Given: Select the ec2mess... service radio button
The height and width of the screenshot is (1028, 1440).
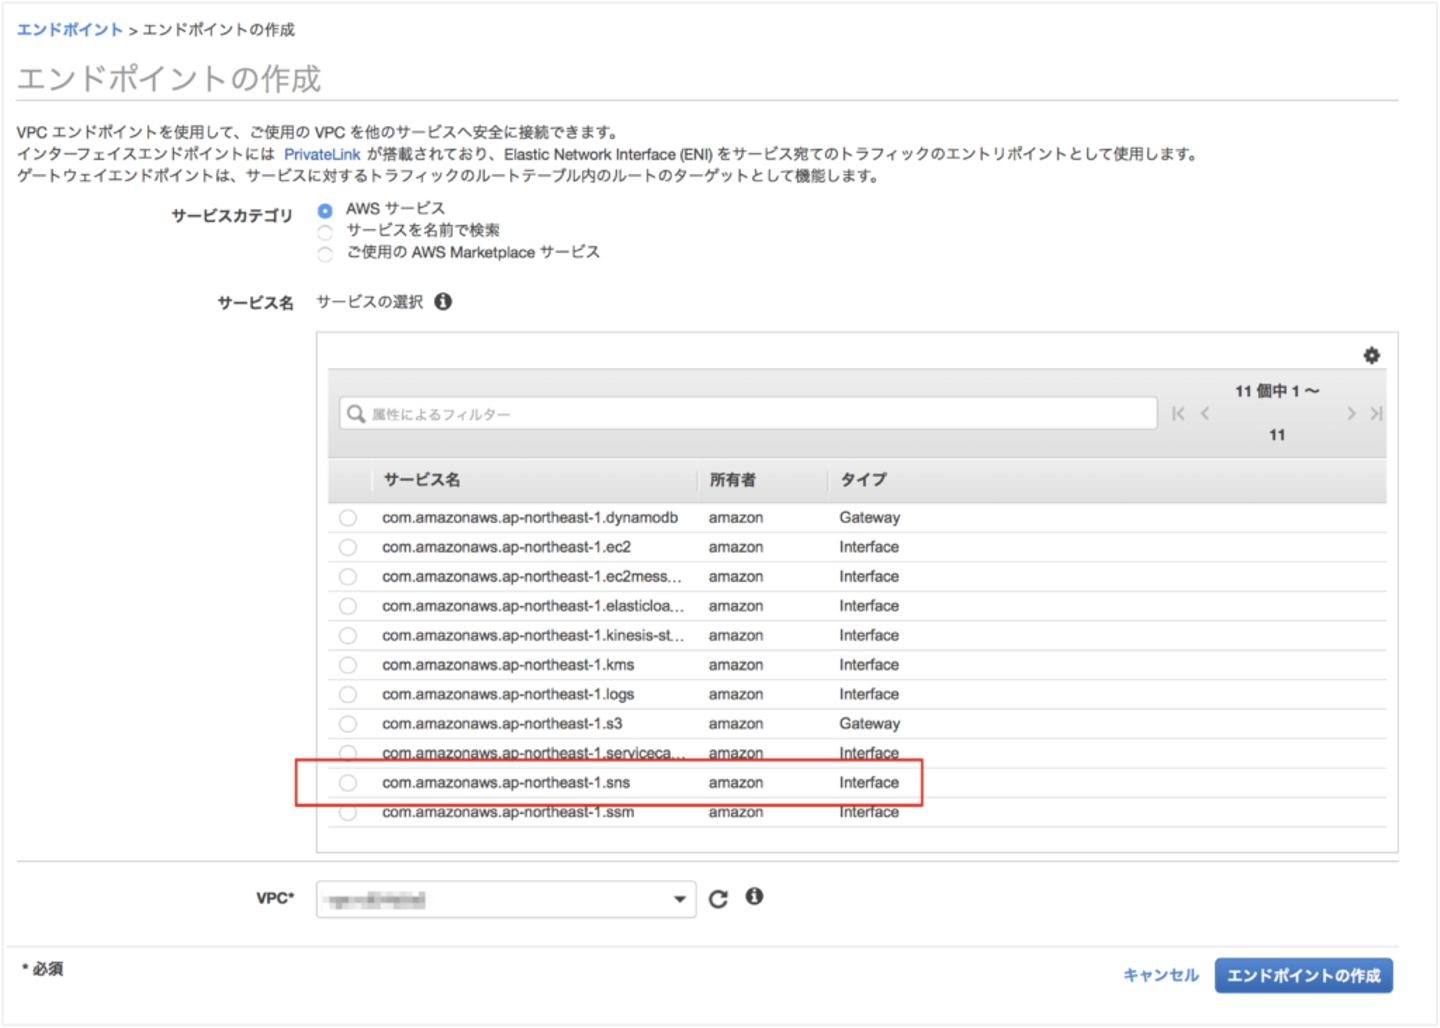Looking at the screenshot, I should coord(348,577).
